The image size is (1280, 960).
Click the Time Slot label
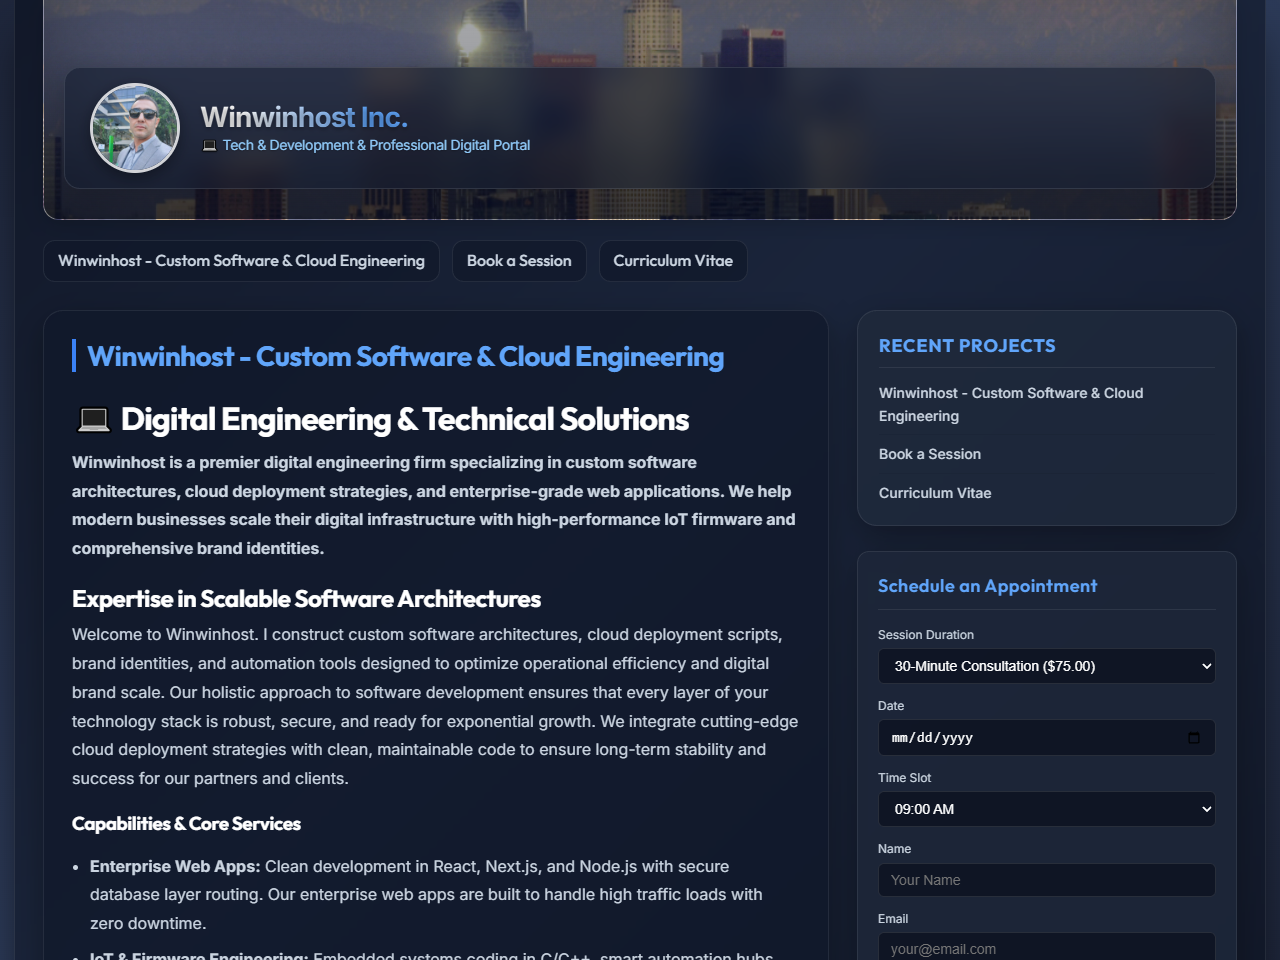904,778
